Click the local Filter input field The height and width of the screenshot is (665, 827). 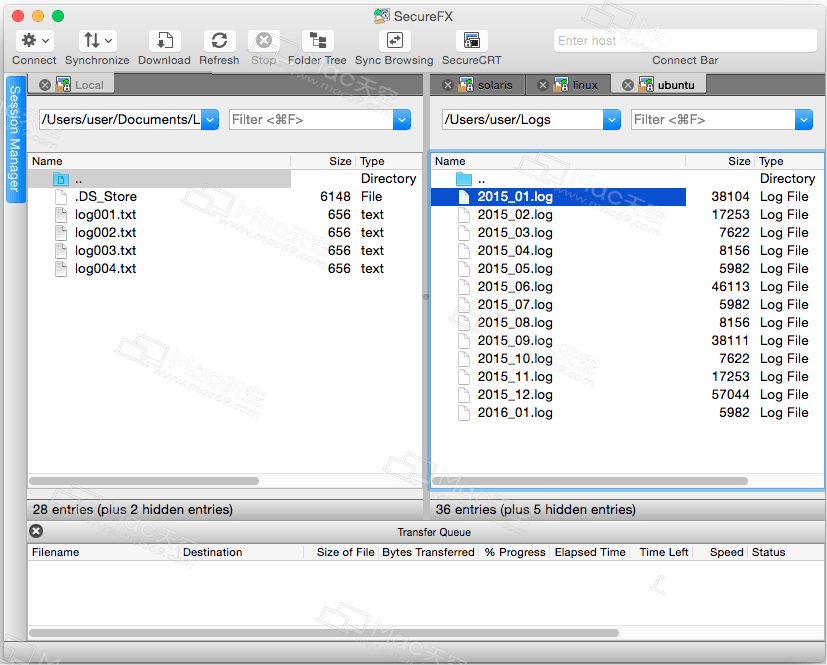point(312,120)
